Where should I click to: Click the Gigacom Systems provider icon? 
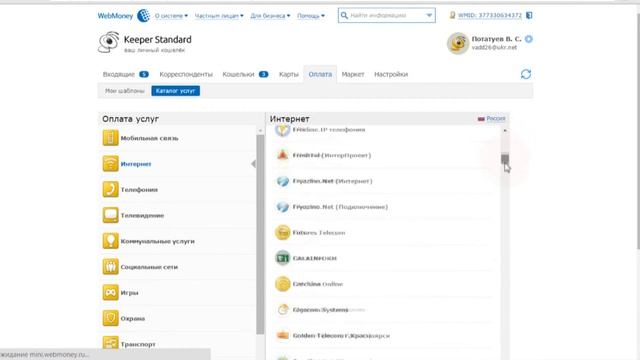coord(282,310)
